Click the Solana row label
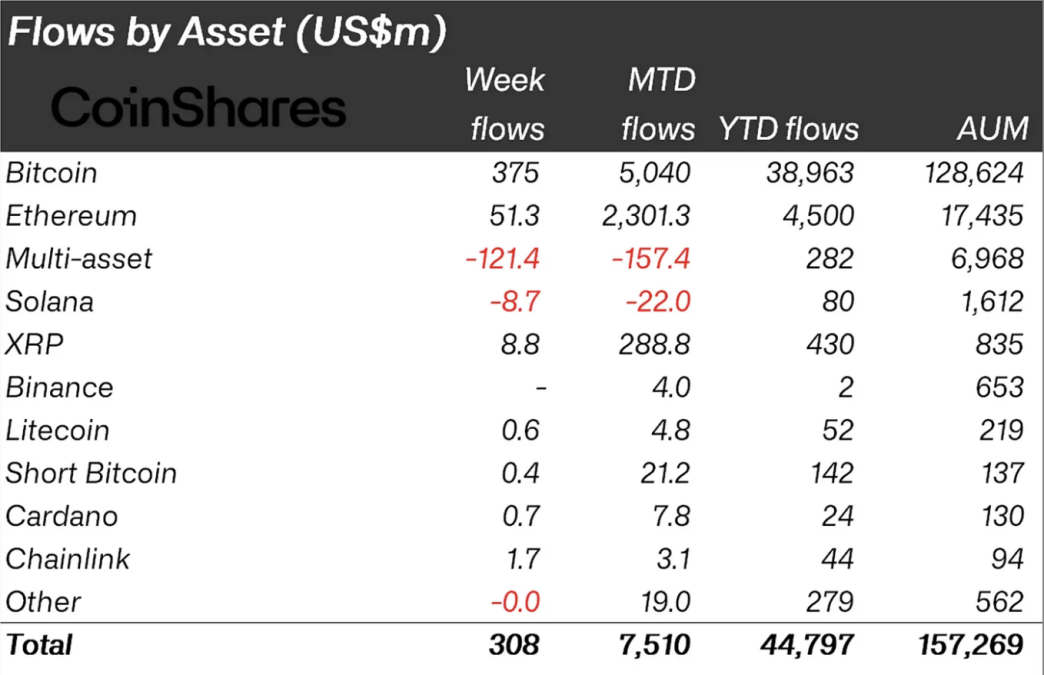Viewport: 1044px width, 675px height. (50, 302)
